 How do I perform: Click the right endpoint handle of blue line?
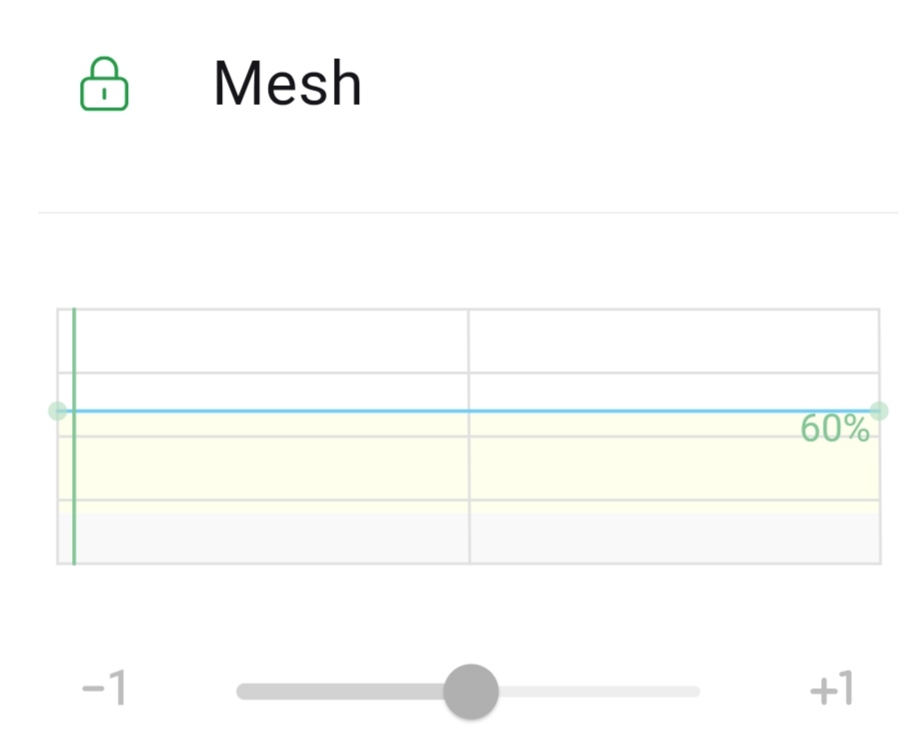coord(879,411)
